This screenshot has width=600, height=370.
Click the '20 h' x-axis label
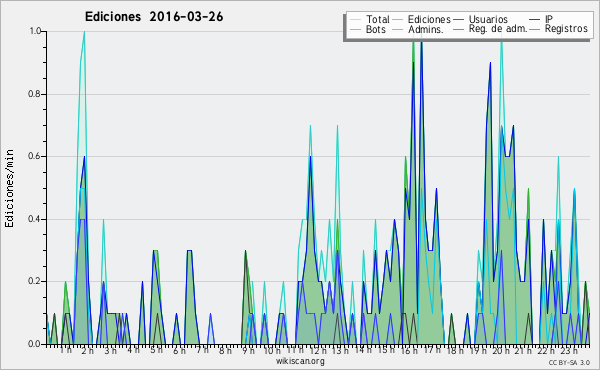pos(501,350)
